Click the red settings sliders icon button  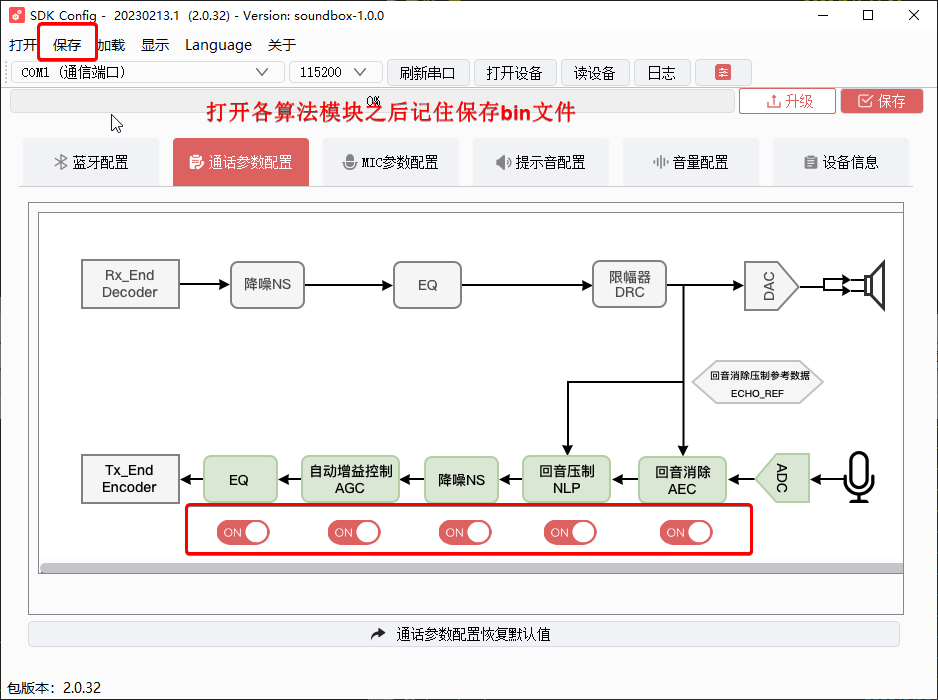723,72
